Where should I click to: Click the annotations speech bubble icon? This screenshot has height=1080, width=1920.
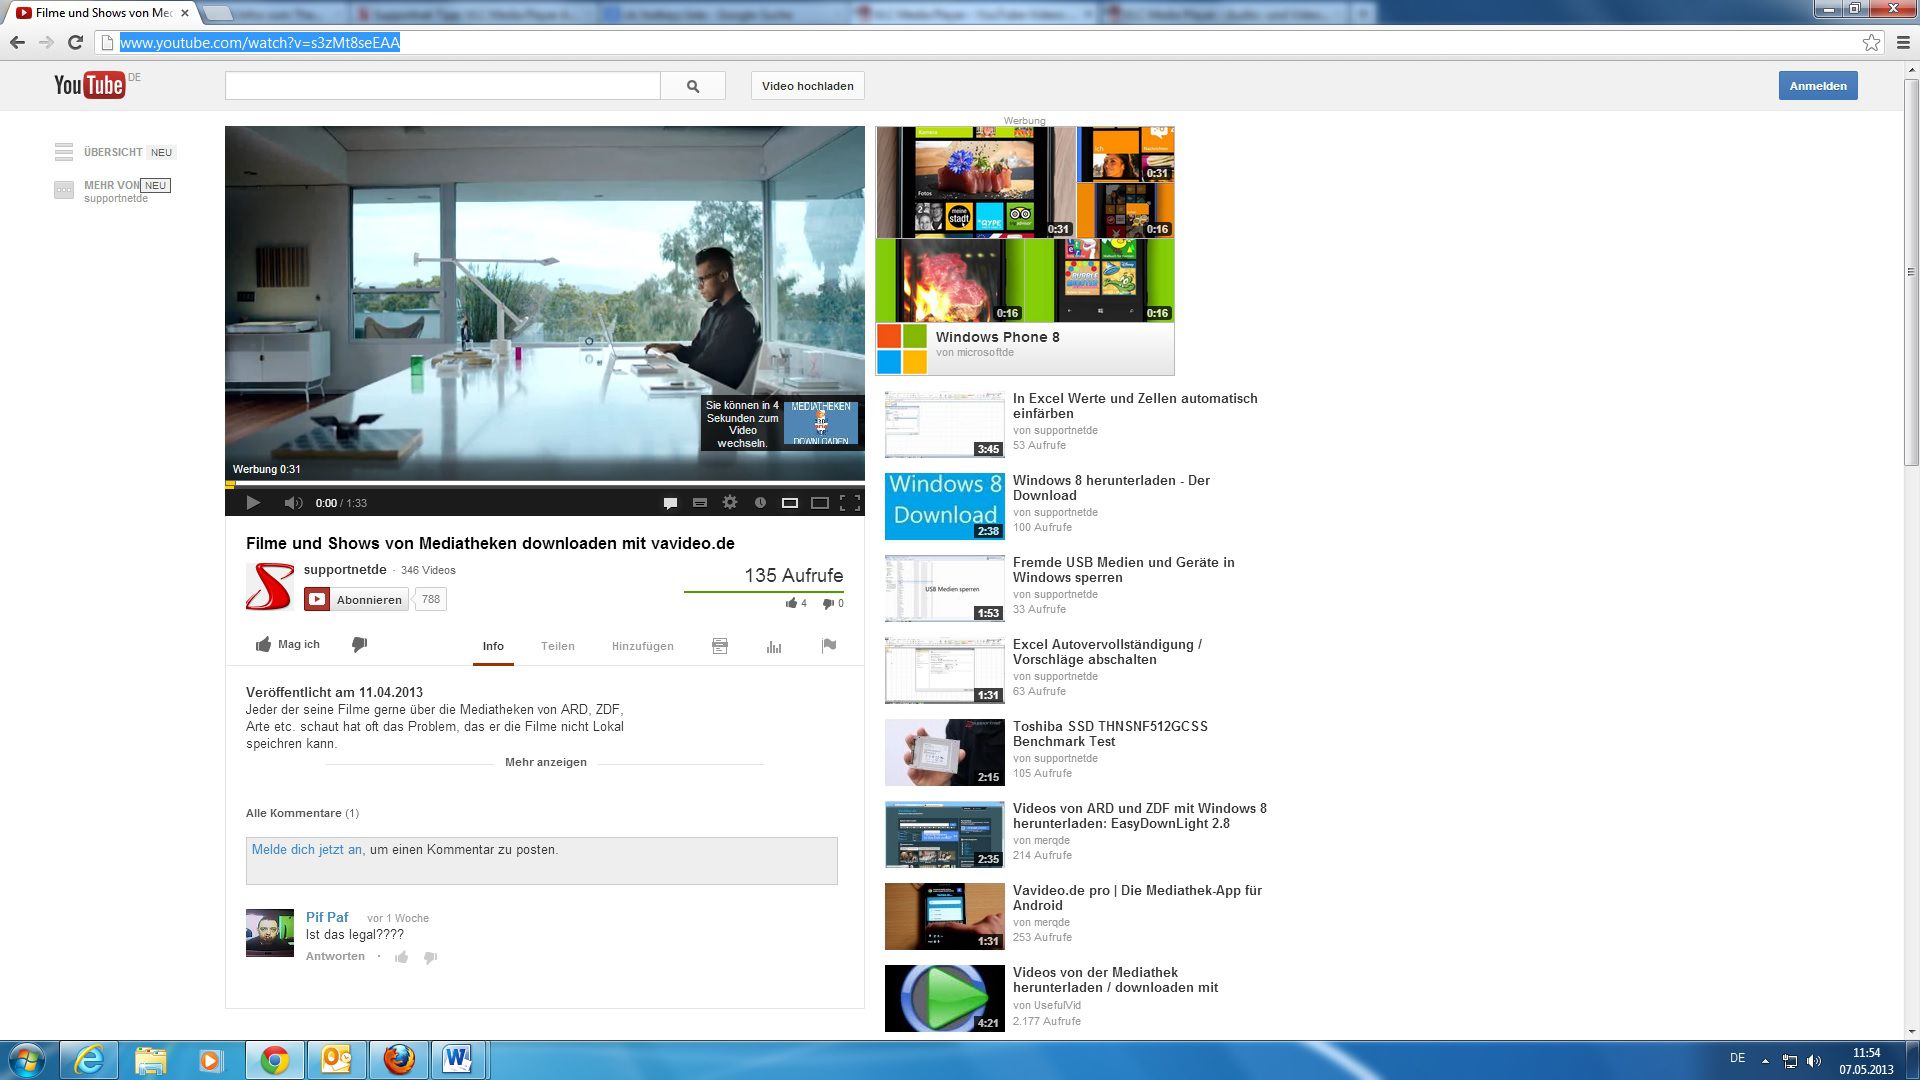point(669,503)
